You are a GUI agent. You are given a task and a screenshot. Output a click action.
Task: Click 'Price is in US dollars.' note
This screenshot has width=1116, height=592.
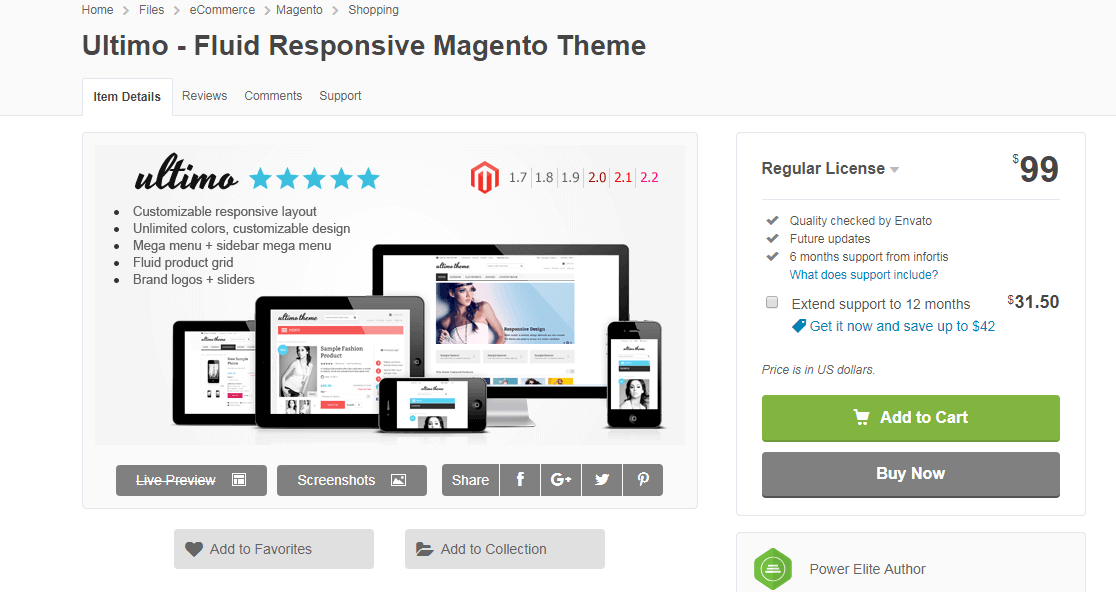pos(818,369)
